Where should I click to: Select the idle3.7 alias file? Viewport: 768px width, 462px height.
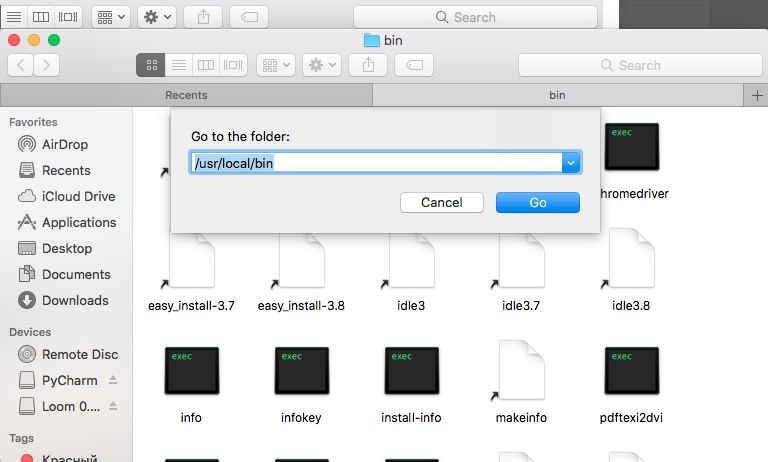point(521,260)
